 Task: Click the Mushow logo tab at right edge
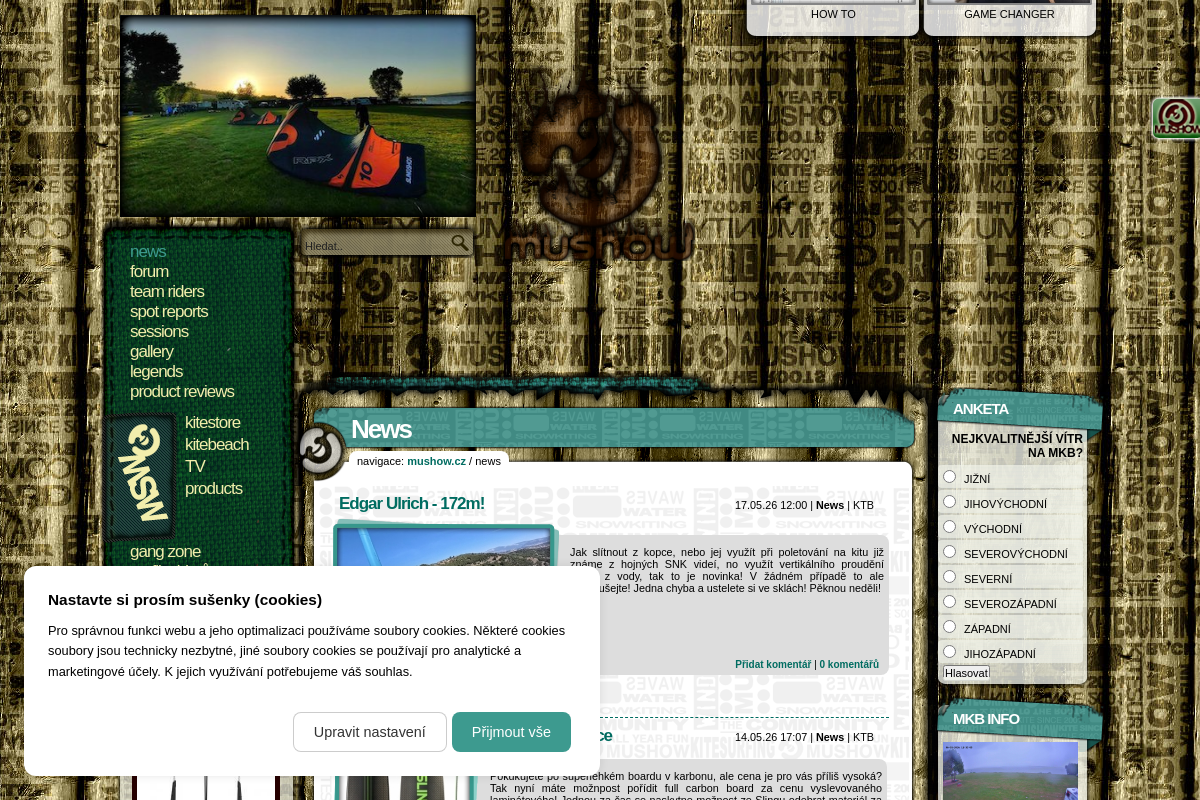1177,118
